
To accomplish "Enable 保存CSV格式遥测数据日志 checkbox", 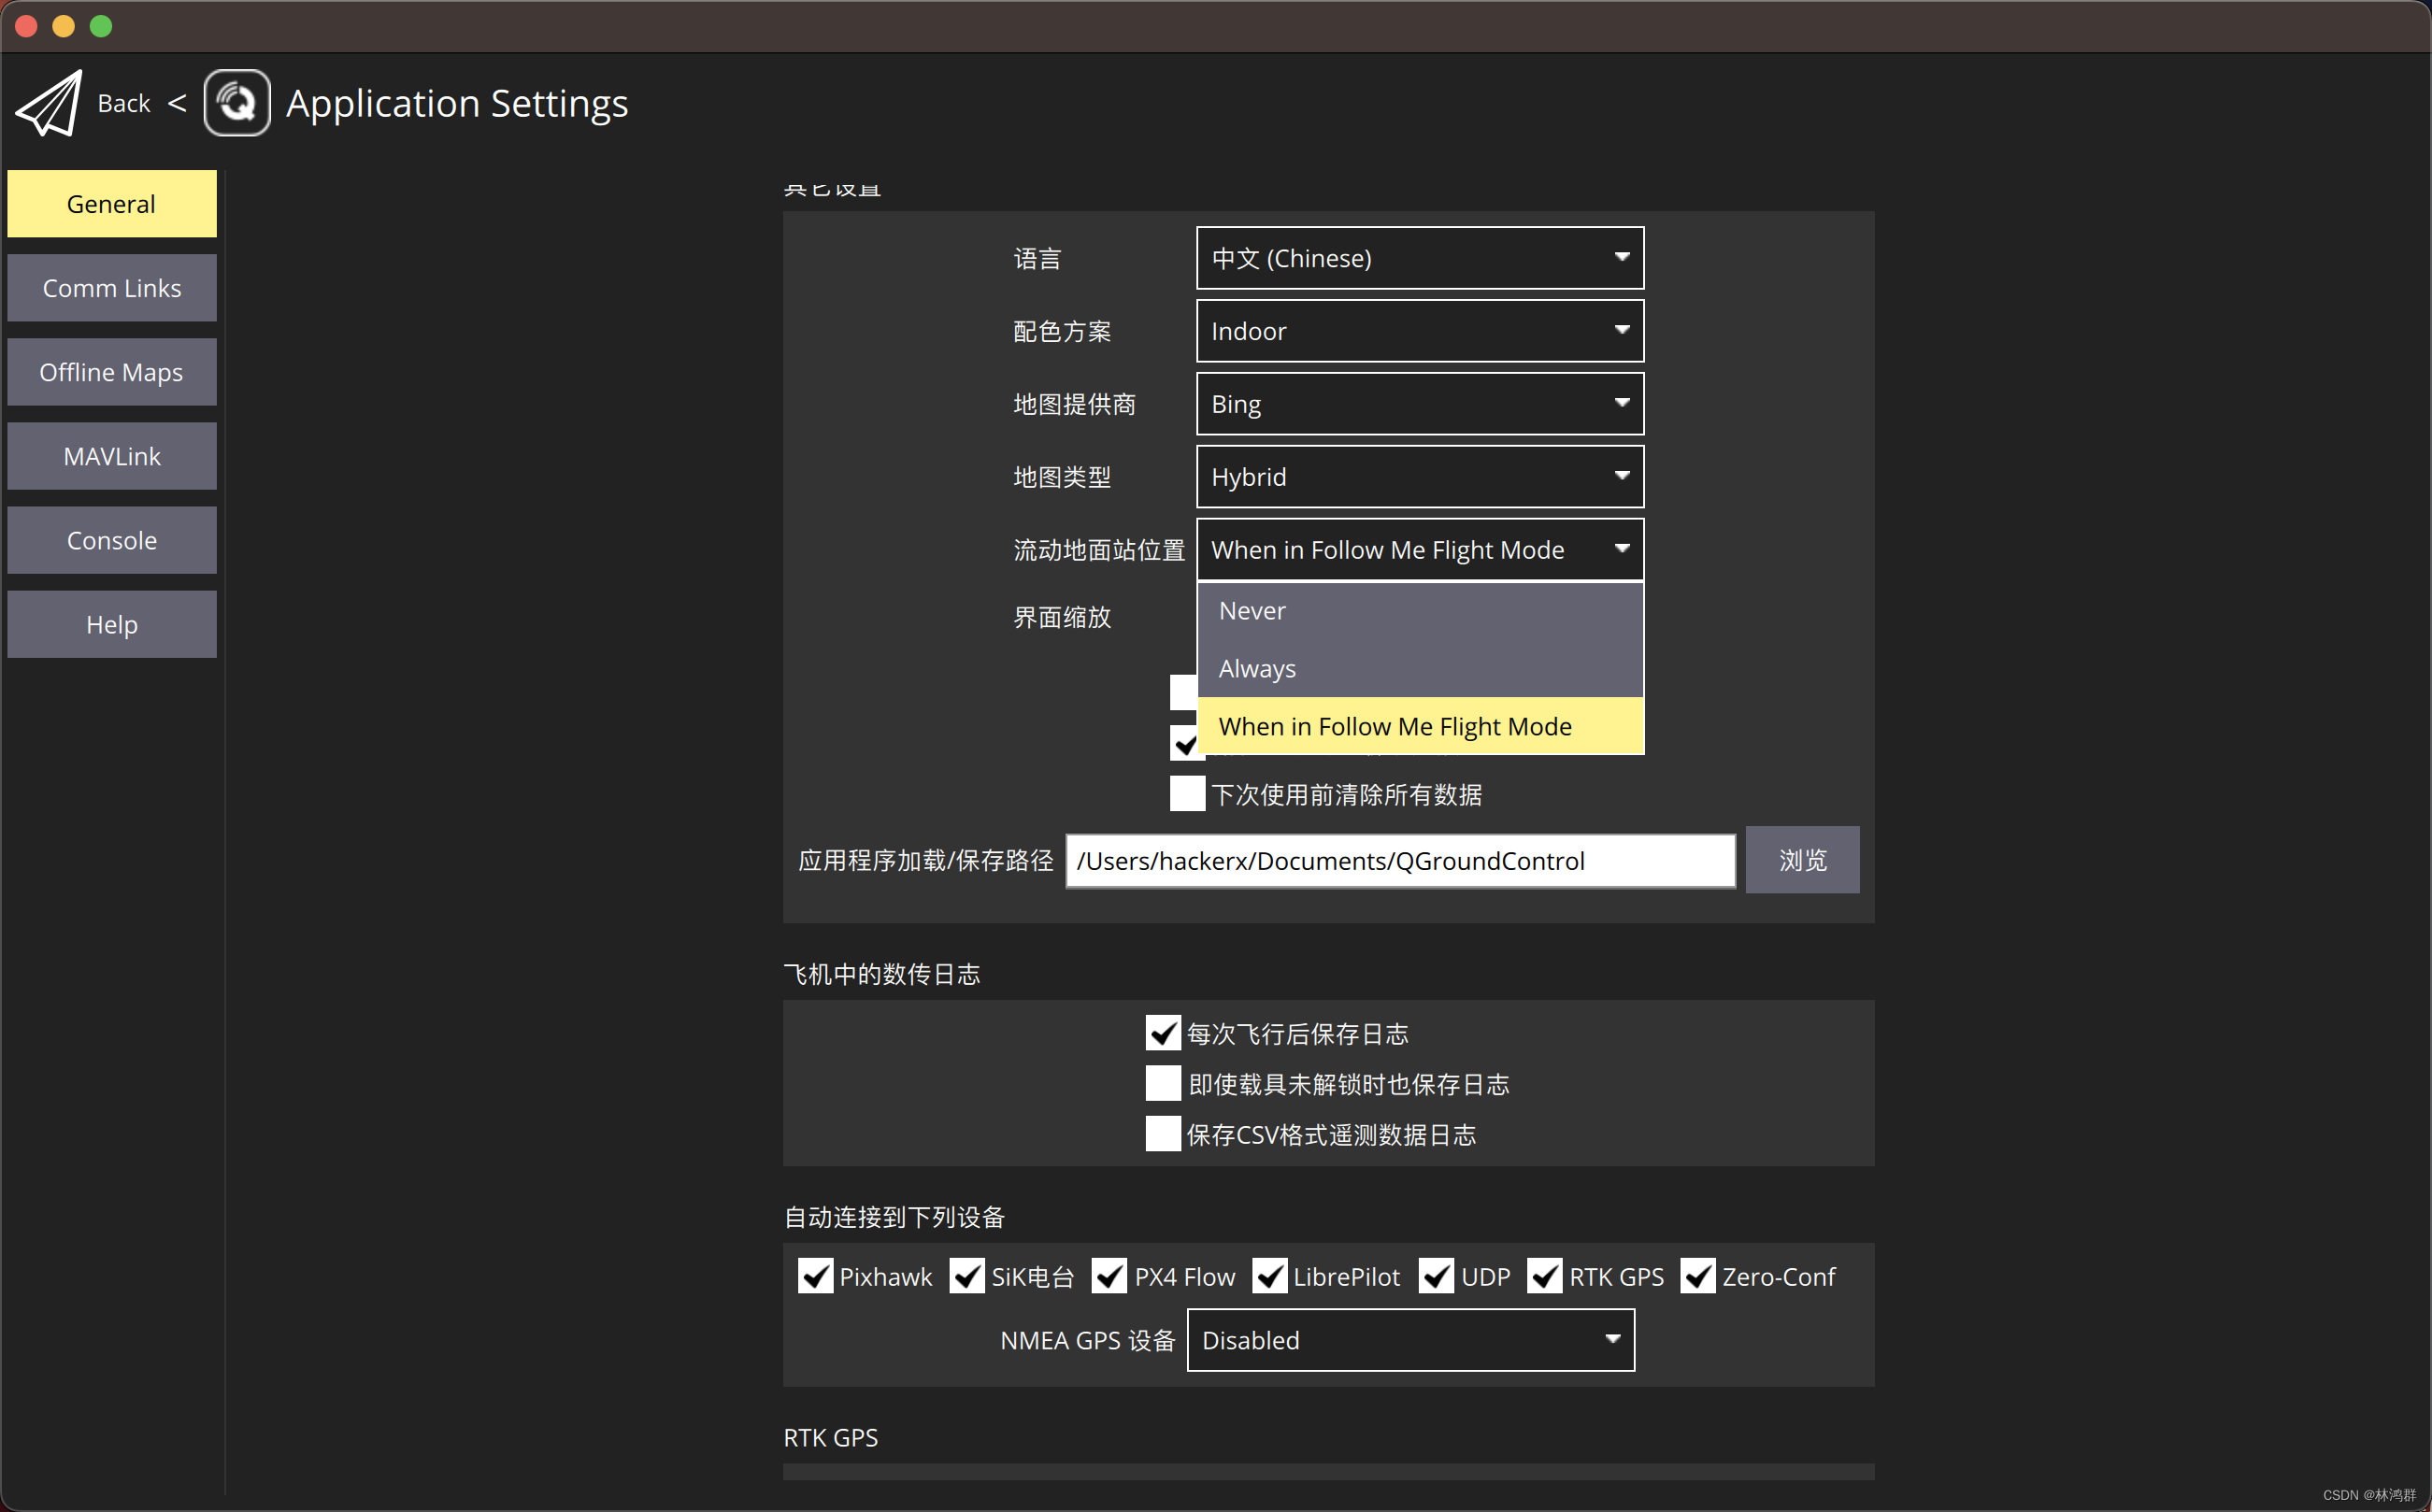I will [1163, 1134].
